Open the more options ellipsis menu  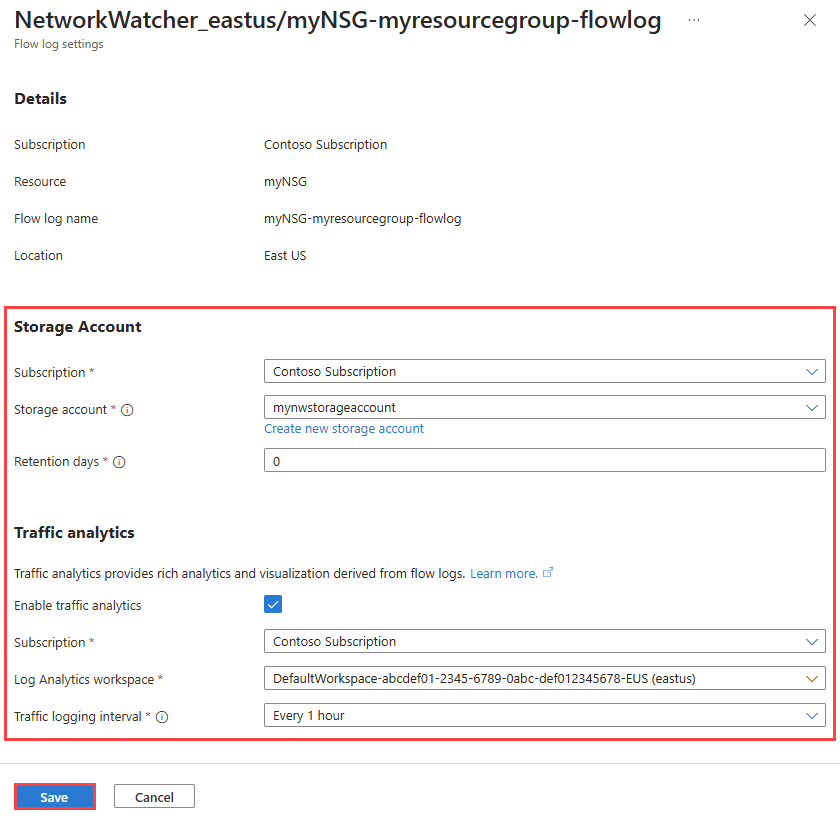point(694,20)
